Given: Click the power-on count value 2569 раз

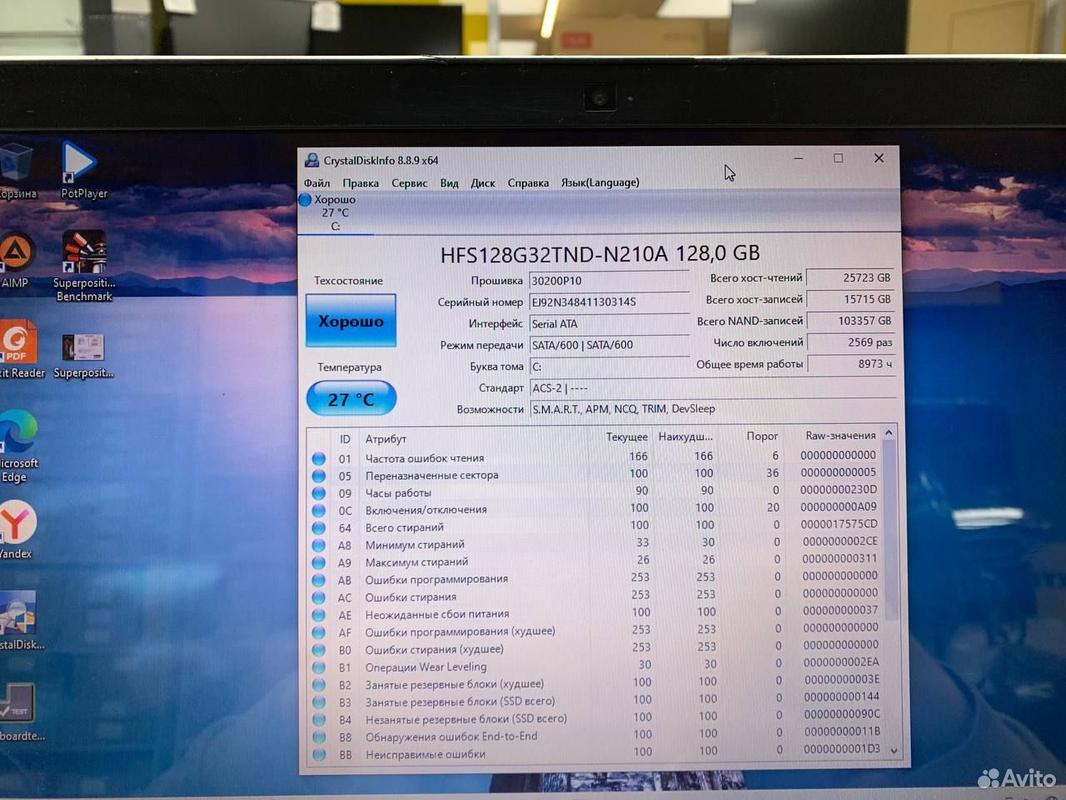Looking at the screenshot, I should coord(850,343).
